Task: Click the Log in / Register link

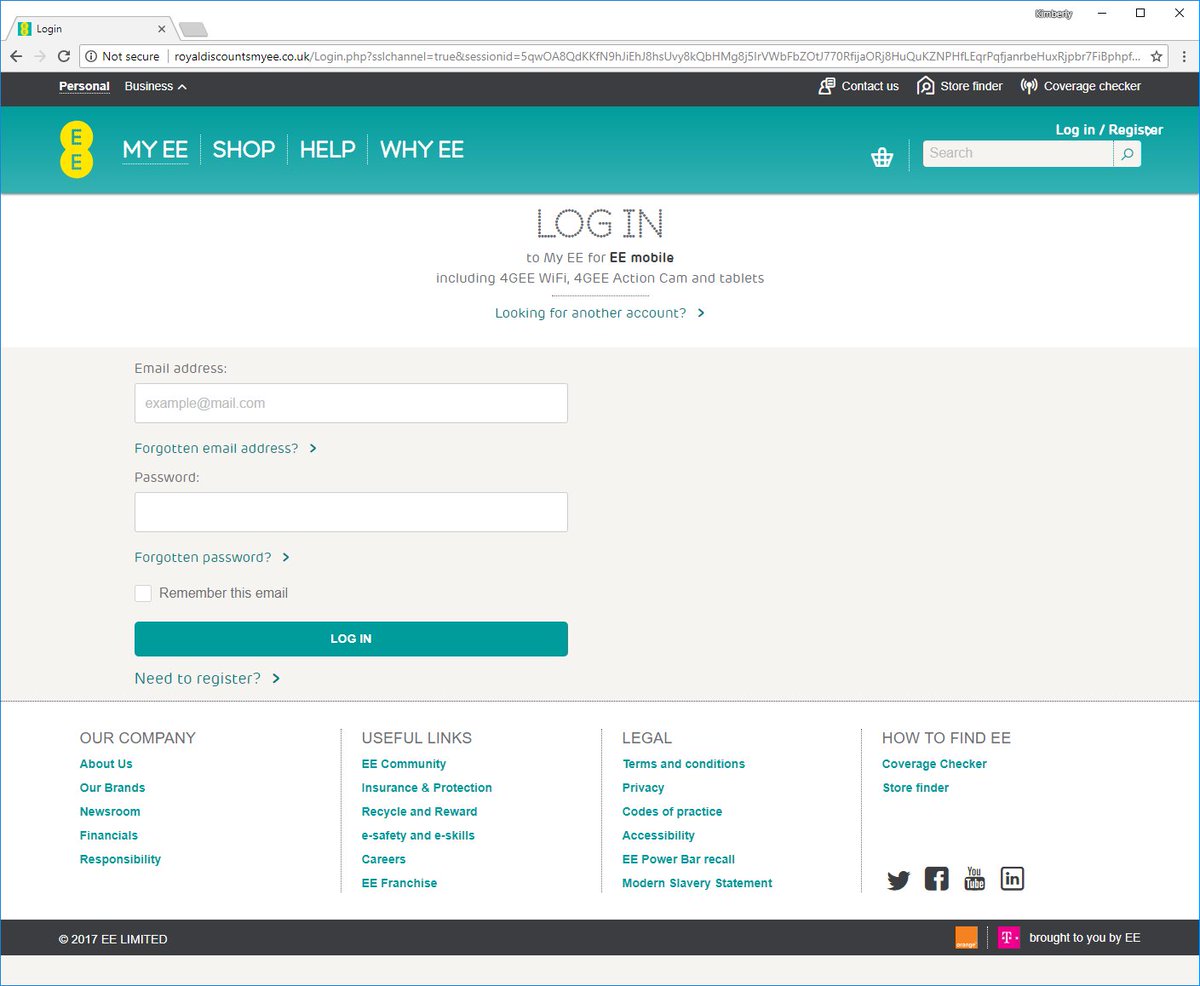Action: 1109,130
